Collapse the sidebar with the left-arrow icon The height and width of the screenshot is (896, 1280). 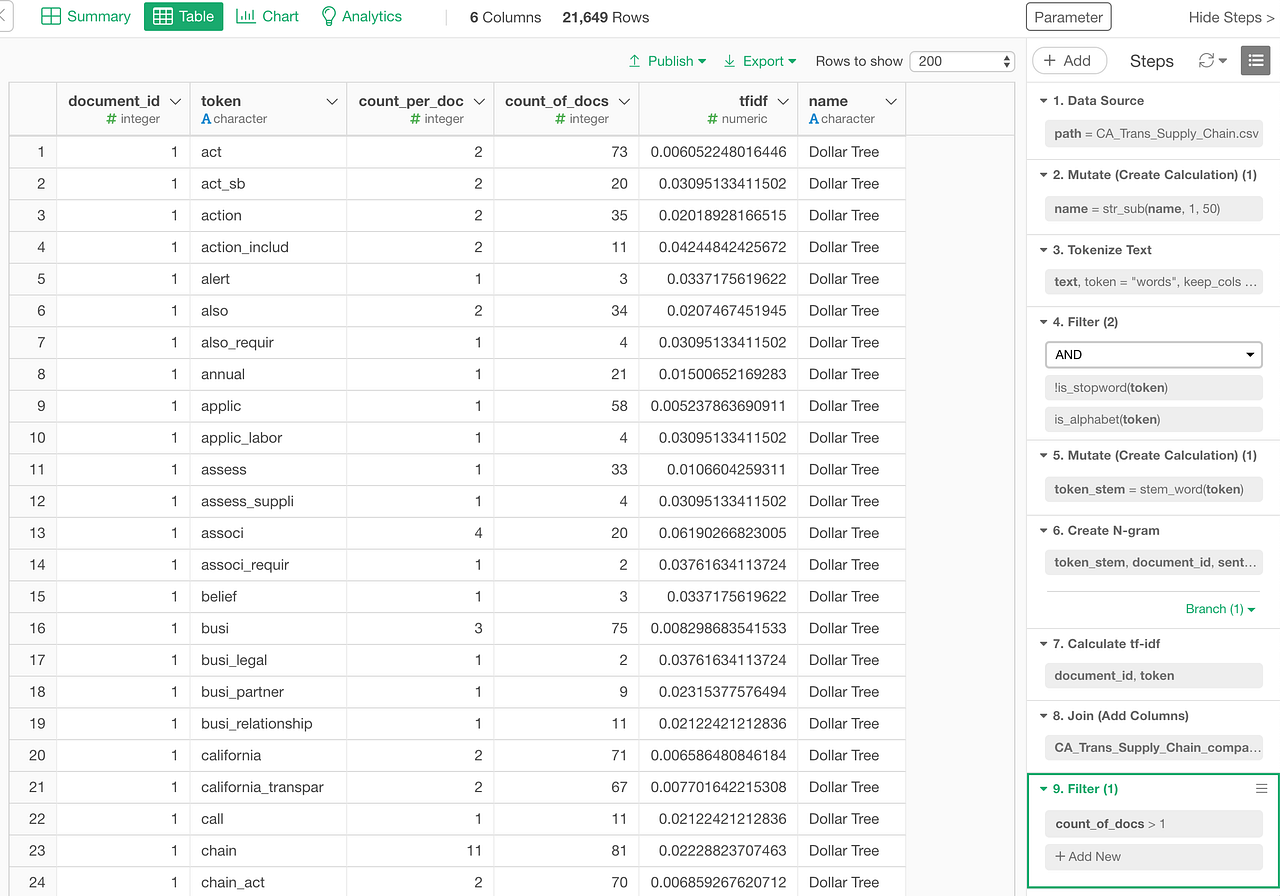point(5,16)
